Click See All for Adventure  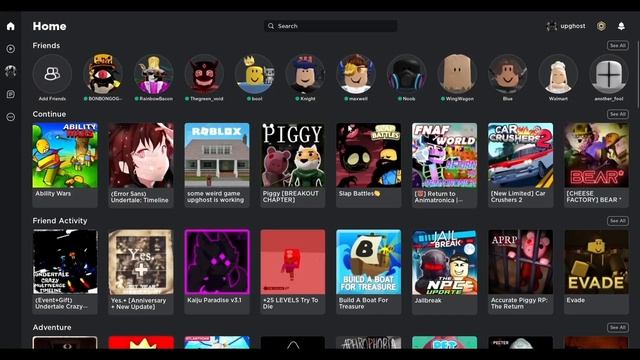tap(618, 327)
